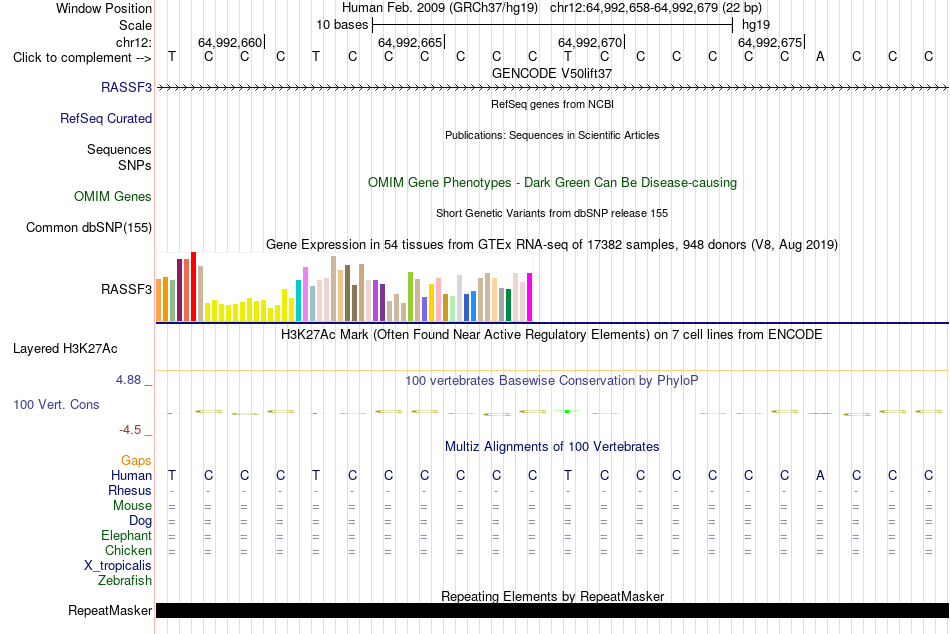The width and height of the screenshot is (950, 634).
Task: Click the 4.88 PhyloP upper scale value
Action: [128, 380]
